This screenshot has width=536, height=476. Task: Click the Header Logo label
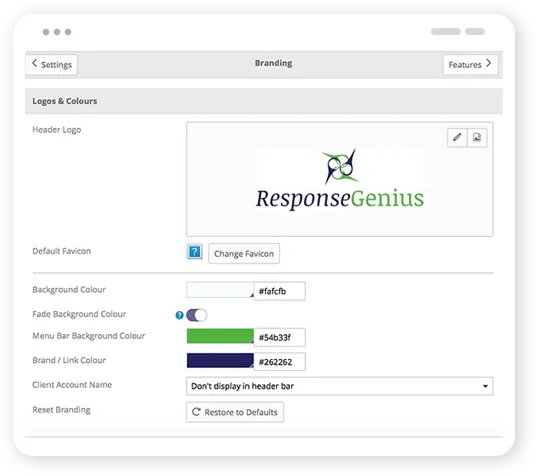click(57, 130)
